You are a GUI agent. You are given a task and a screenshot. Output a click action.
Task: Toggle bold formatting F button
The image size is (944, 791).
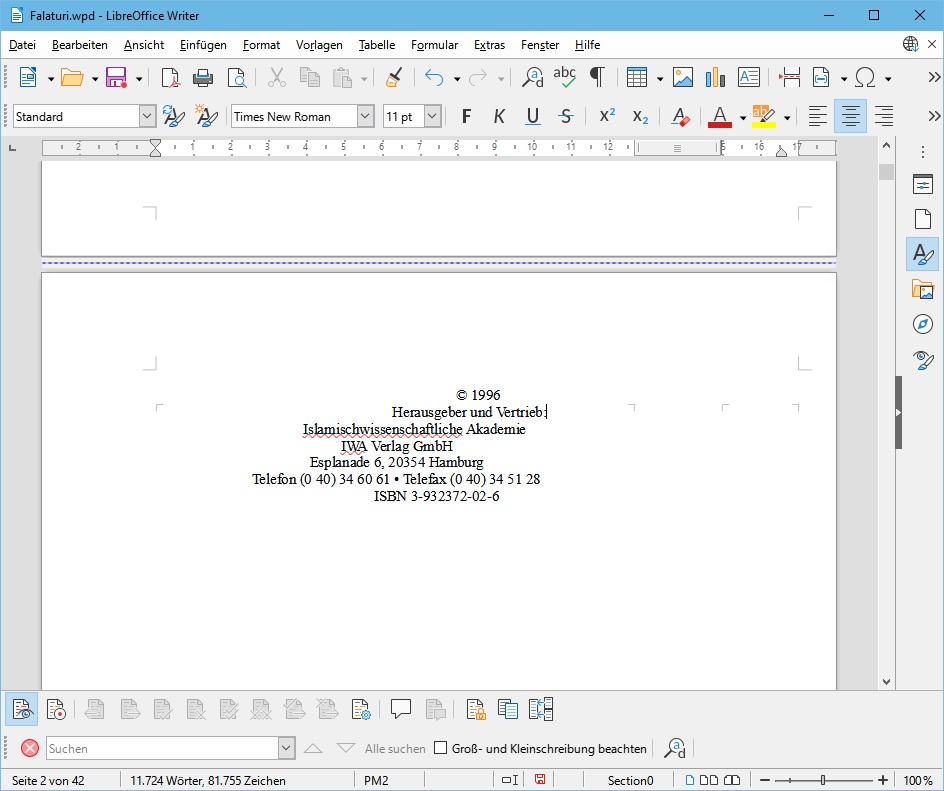pyautogui.click(x=466, y=117)
